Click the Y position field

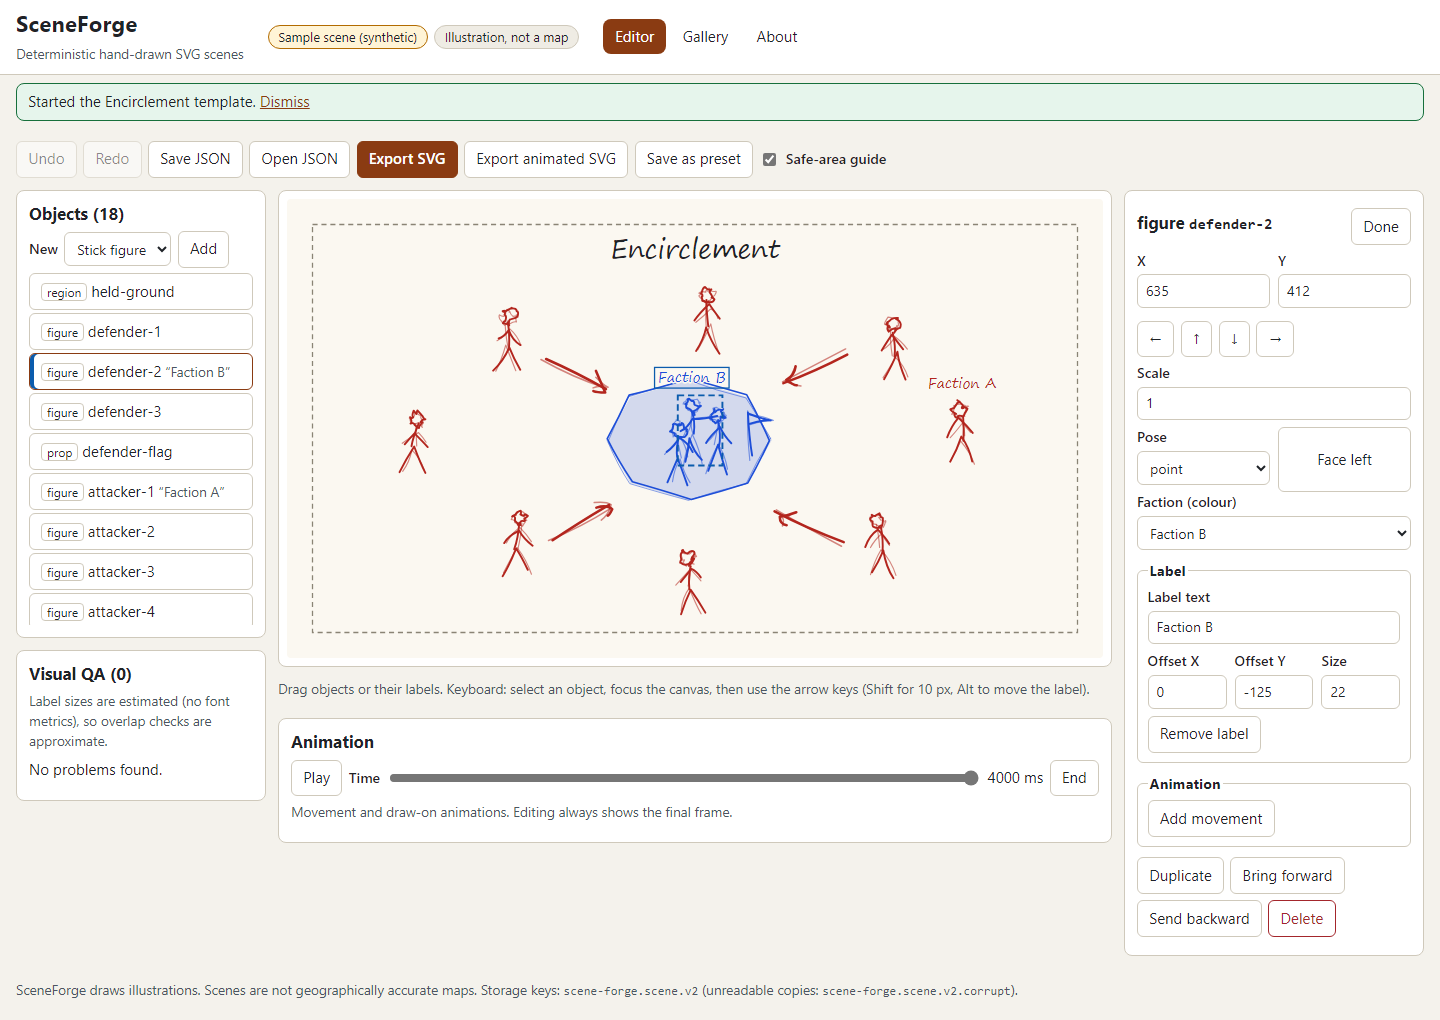[x=1344, y=291]
